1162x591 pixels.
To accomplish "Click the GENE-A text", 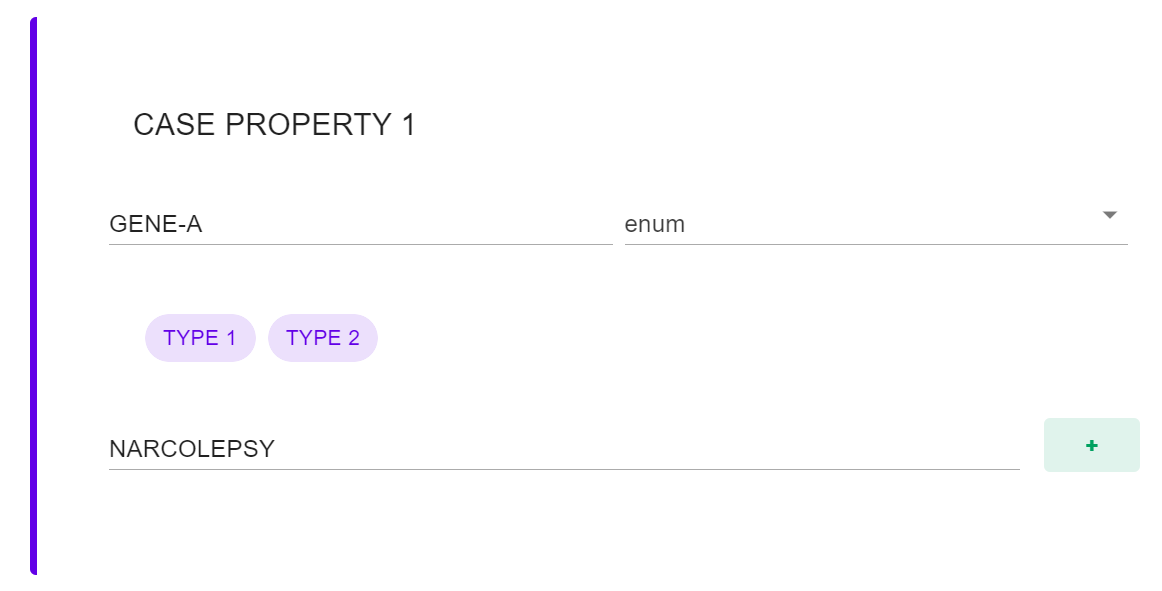I will [x=156, y=225].
